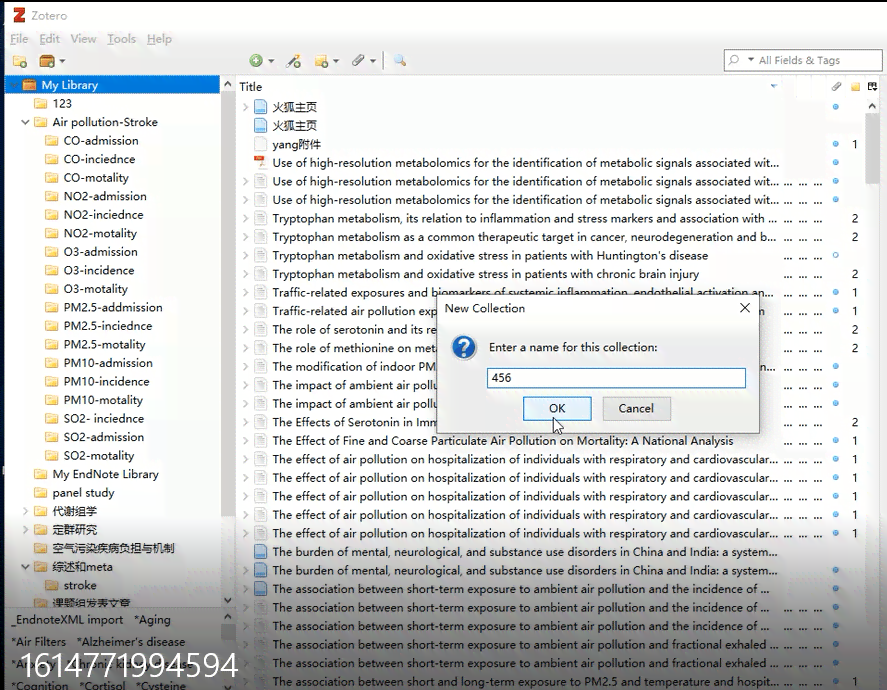Viewport: 887px width, 690px height.
Task: Select the panel study collection
Action: click(x=83, y=493)
